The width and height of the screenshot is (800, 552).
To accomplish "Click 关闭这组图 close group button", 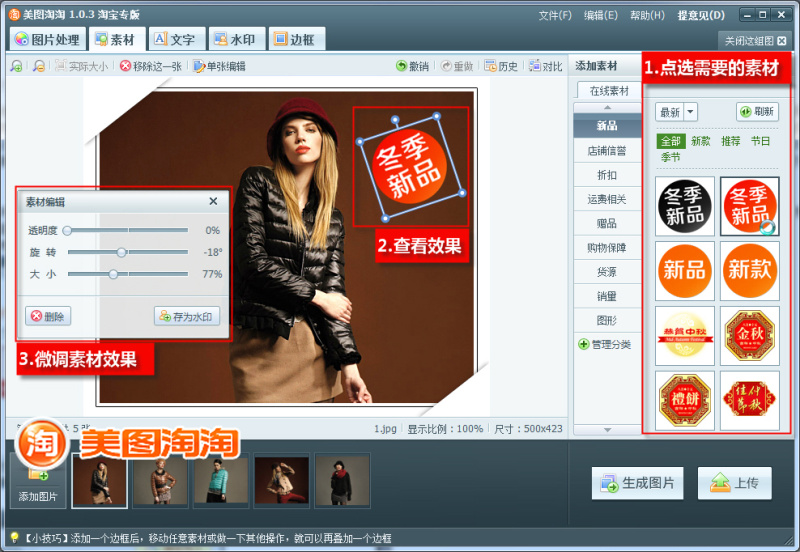I will pyautogui.click(x=756, y=41).
